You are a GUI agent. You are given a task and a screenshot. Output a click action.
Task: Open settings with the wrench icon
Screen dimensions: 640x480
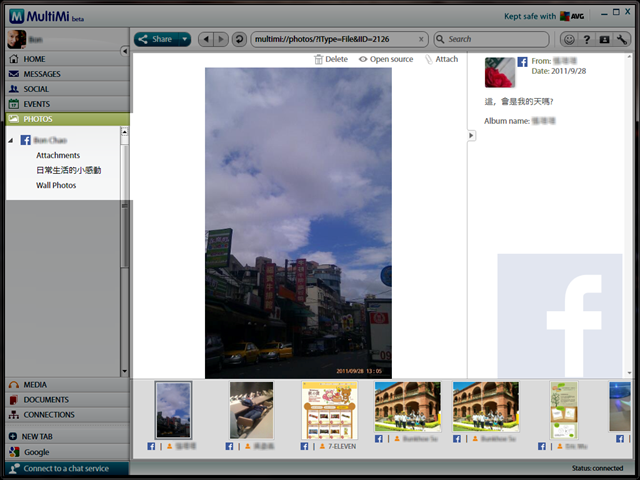pos(622,39)
